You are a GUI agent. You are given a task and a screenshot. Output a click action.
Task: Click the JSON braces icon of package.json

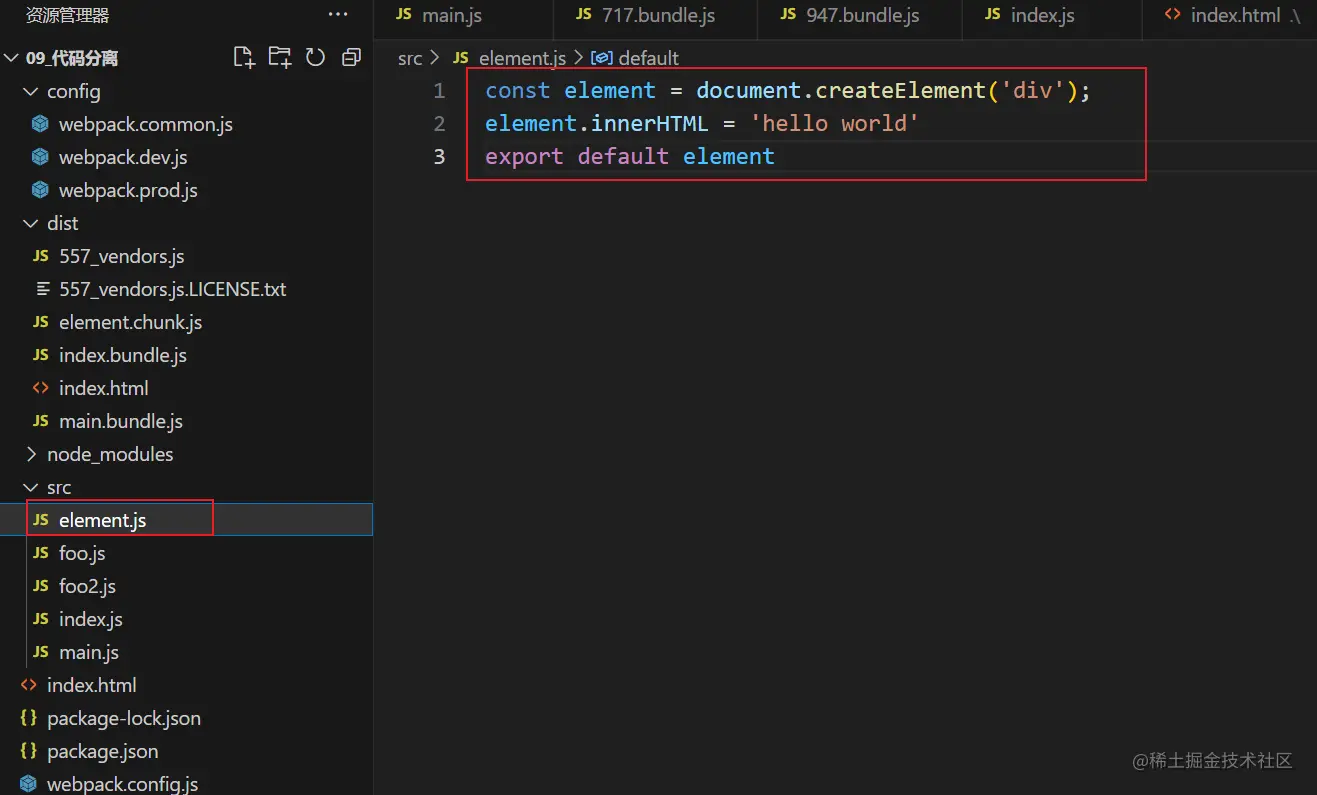29,751
